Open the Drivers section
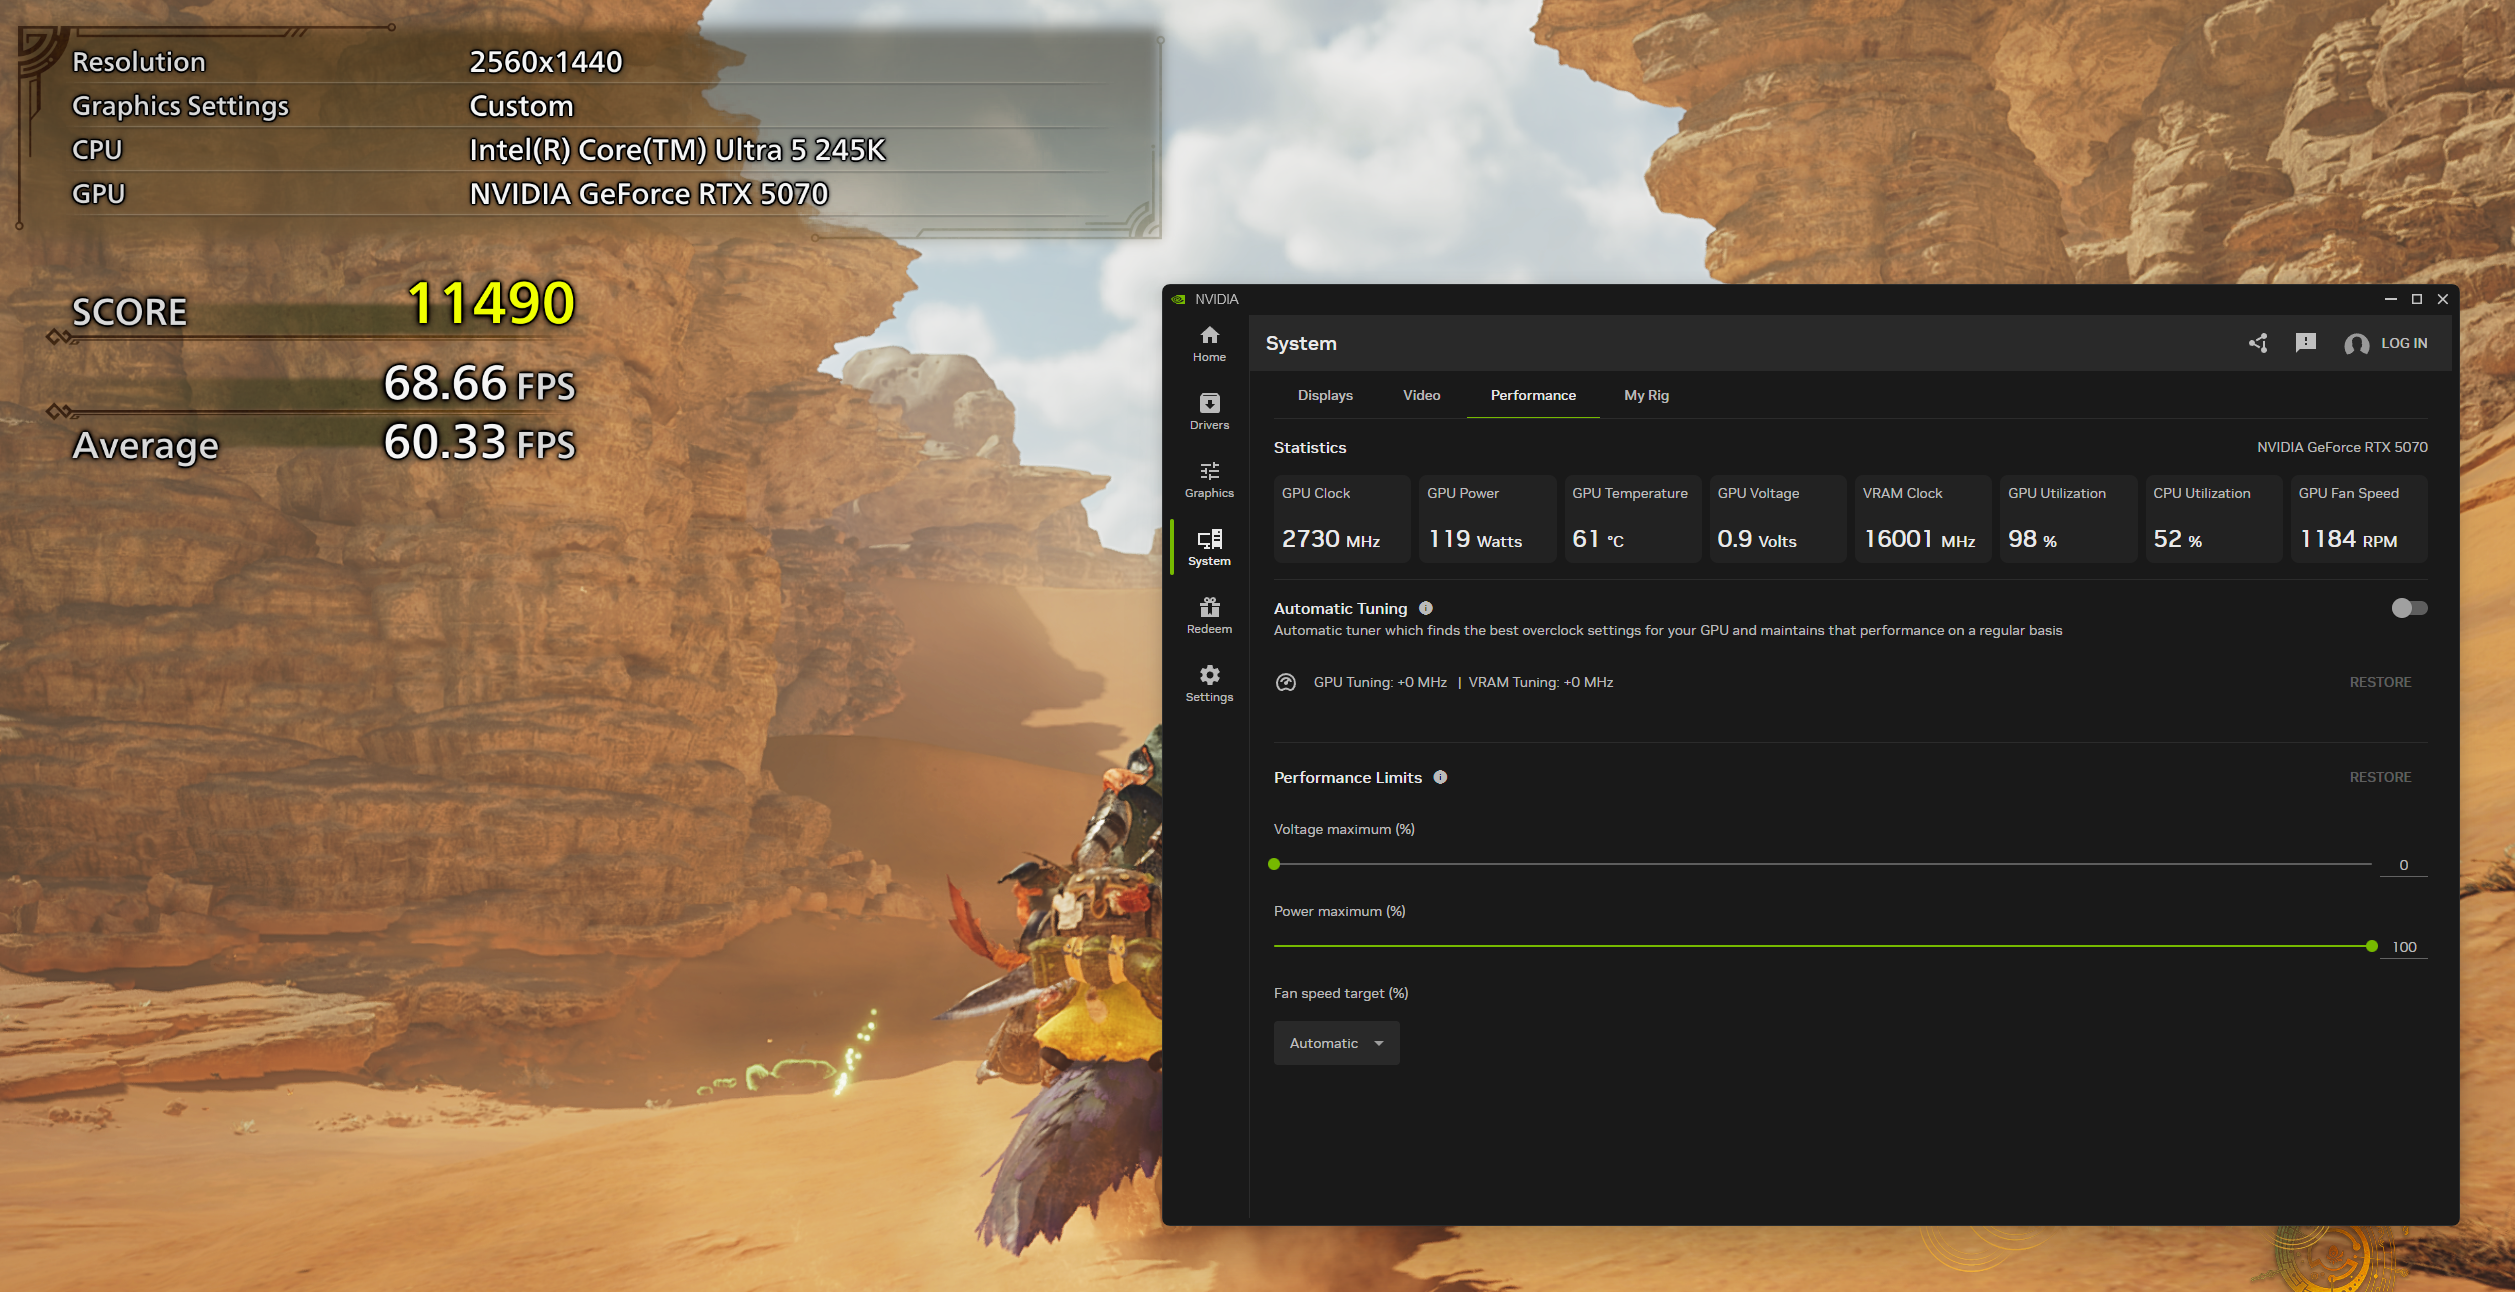This screenshot has height=1292, width=2515. point(1209,411)
